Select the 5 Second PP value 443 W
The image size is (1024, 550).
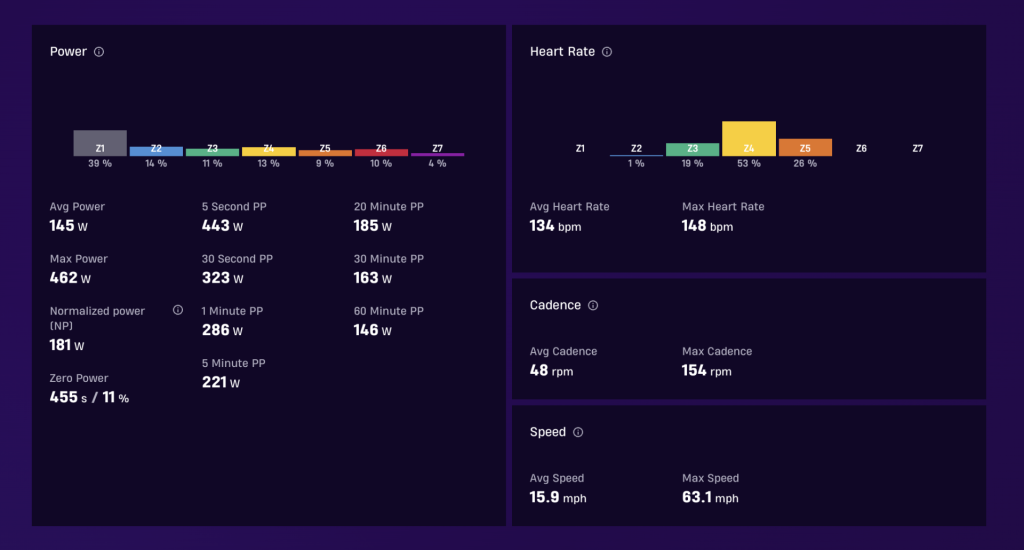coord(222,226)
